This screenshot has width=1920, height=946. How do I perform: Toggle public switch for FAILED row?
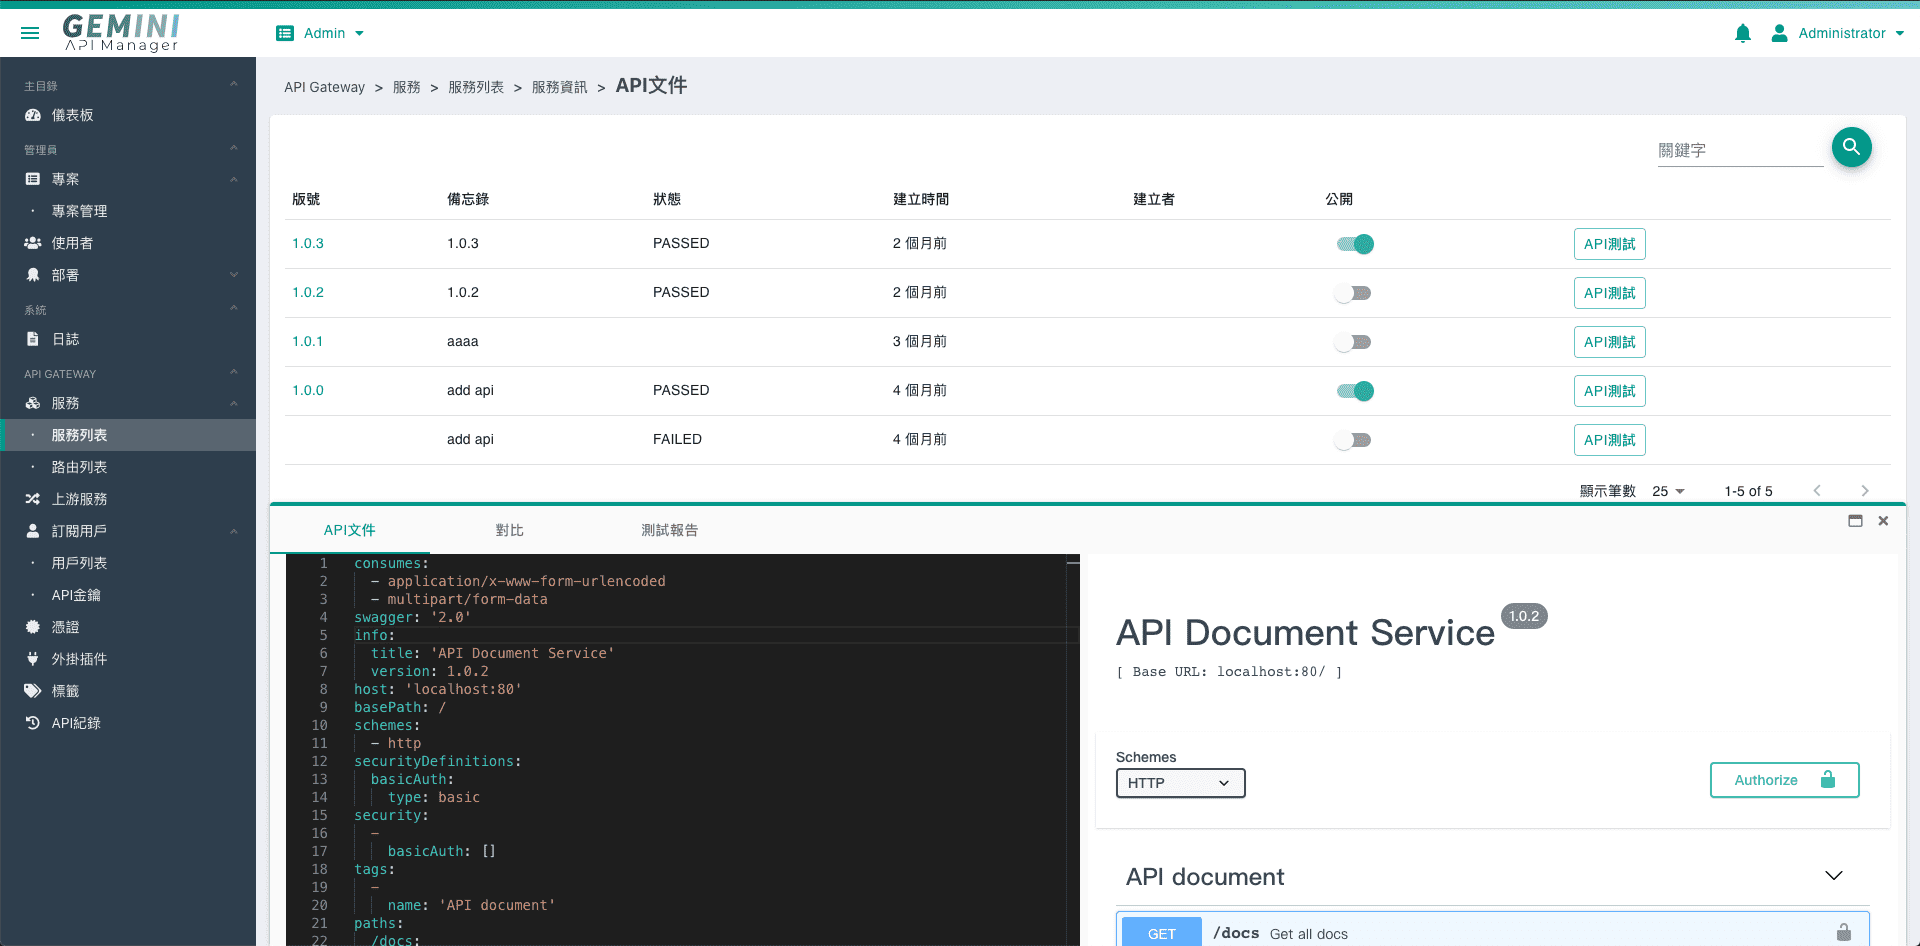(x=1353, y=440)
